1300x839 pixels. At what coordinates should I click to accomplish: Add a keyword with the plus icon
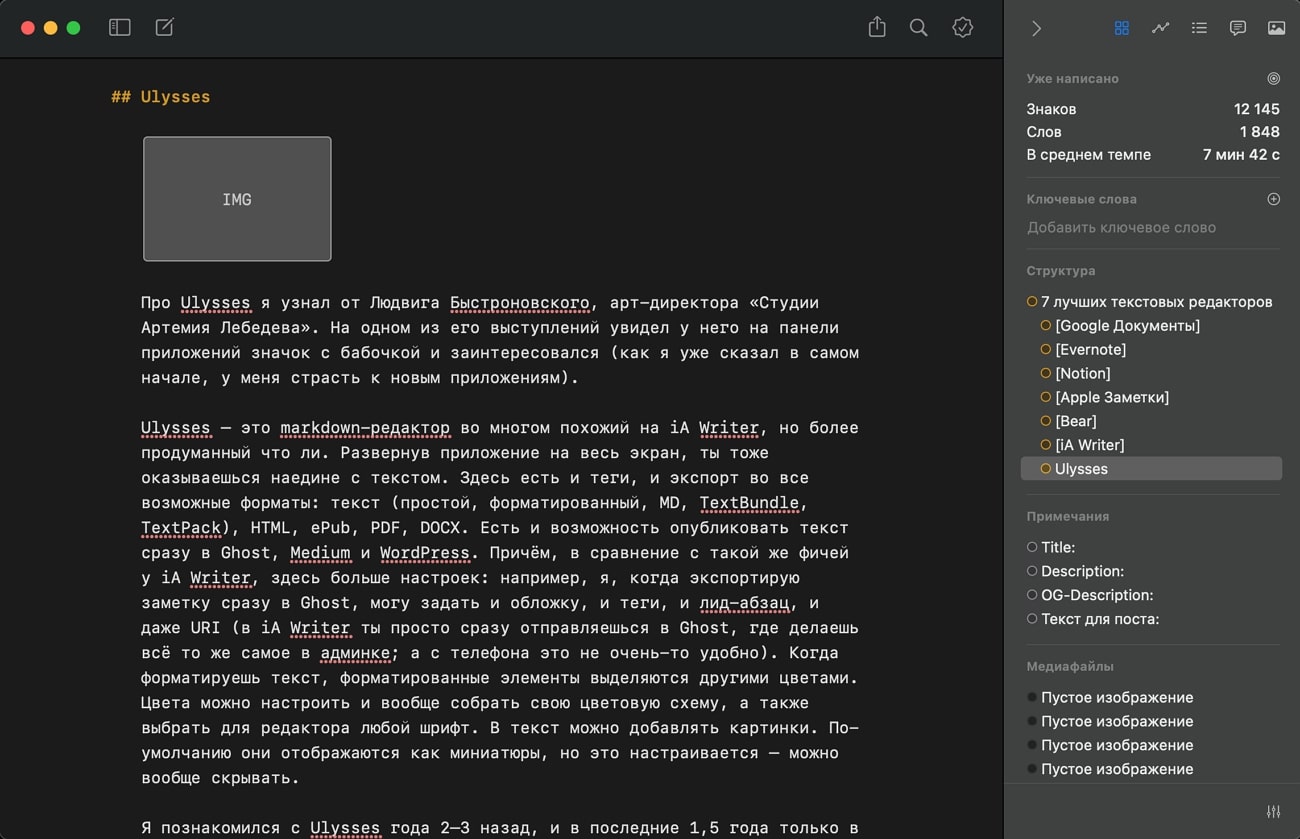point(1273,199)
